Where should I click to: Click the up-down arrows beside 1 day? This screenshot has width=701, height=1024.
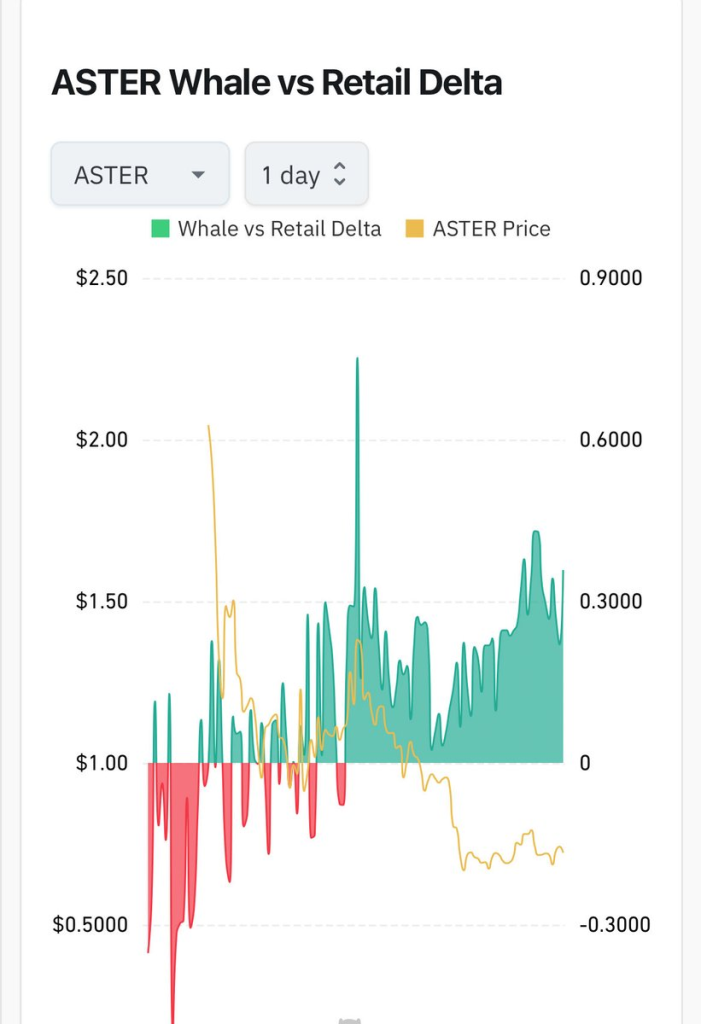pos(339,175)
